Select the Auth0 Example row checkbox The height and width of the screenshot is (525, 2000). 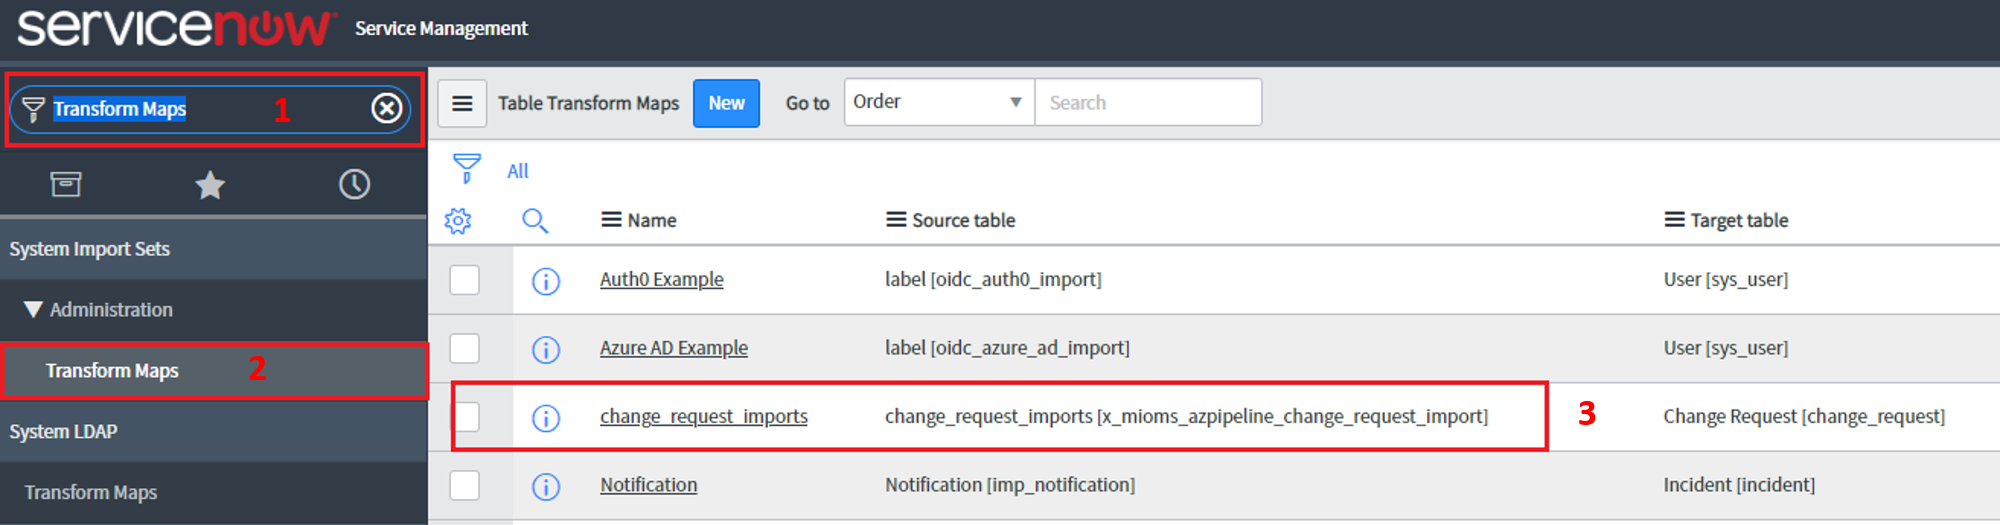click(465, 280)
